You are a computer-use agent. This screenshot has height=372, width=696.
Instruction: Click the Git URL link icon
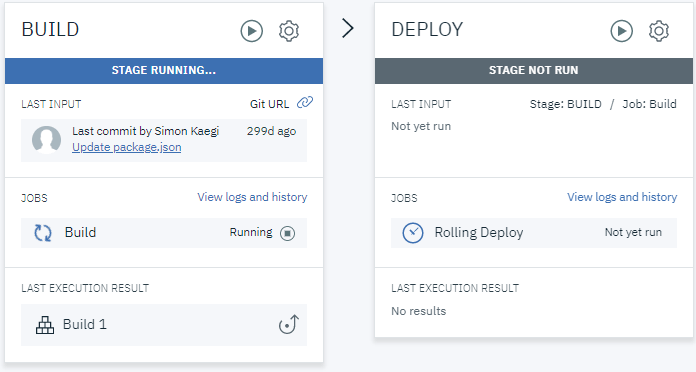coord(305,103)
